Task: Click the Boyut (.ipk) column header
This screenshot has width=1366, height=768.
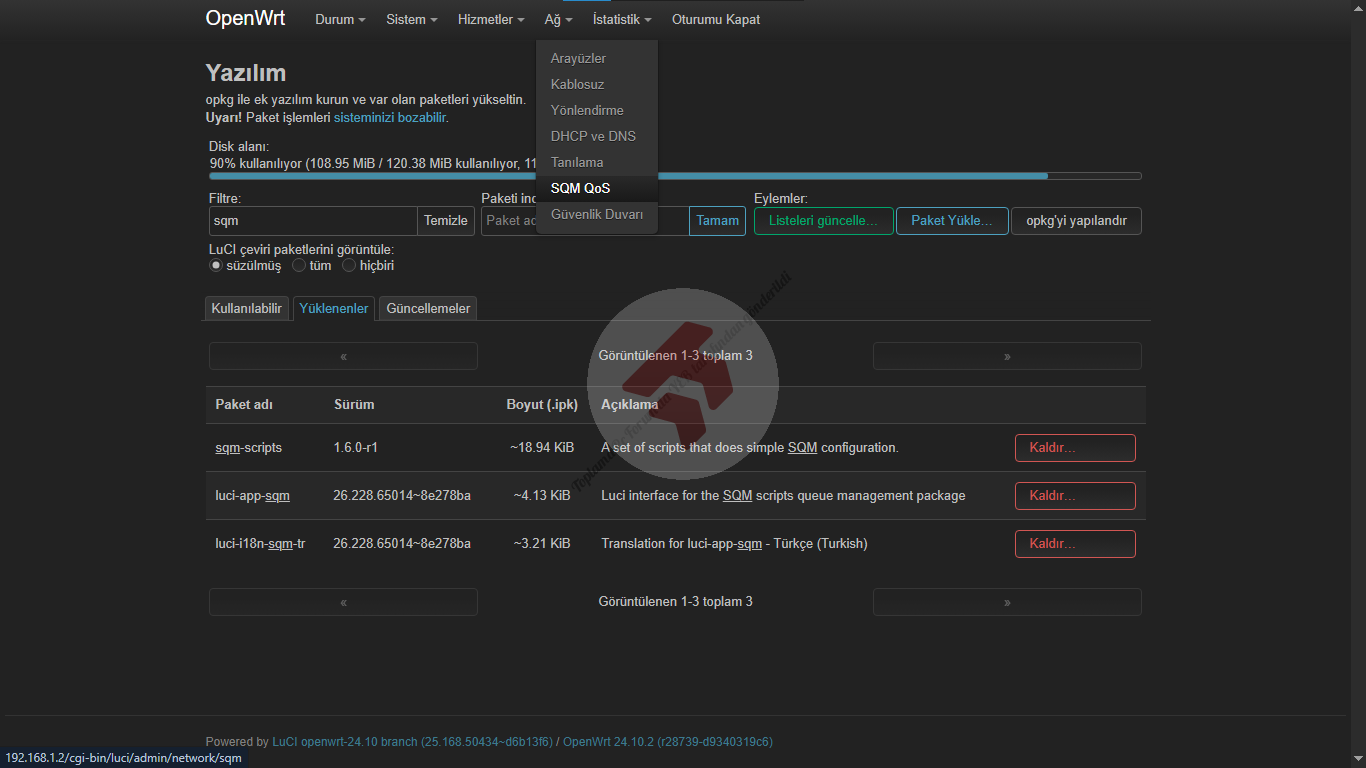Action: coord(542,405)
